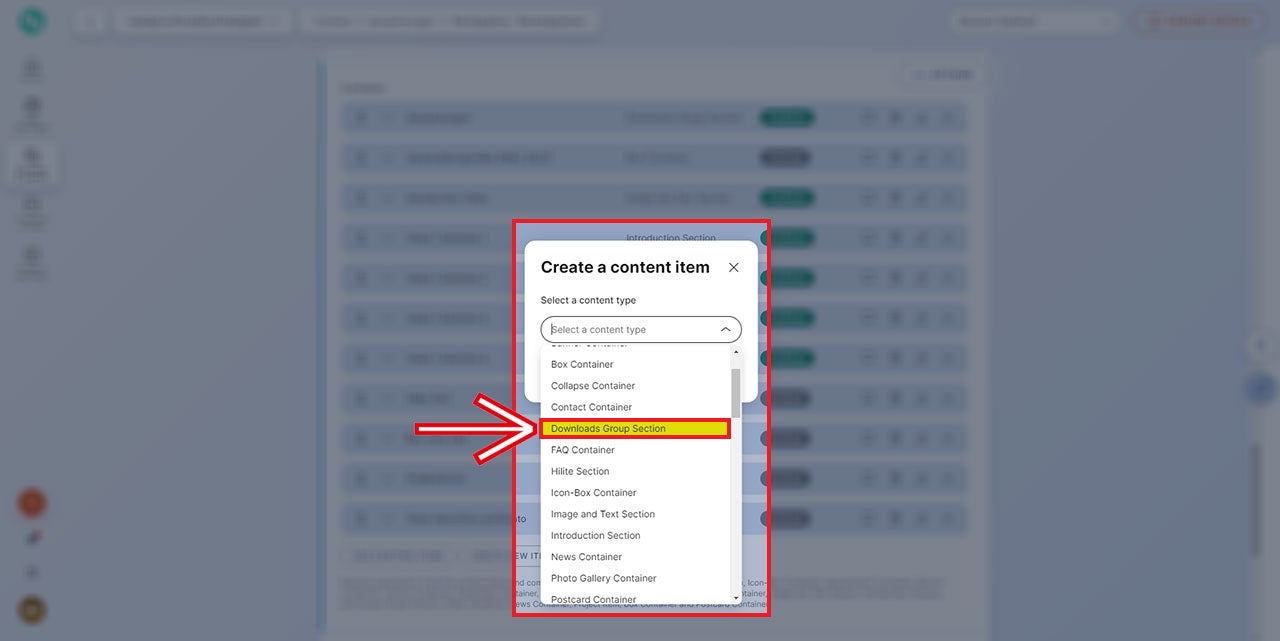The image size is (1280, 641).
Task: Choose Image and Text Section
Action: tap(603, 514)
